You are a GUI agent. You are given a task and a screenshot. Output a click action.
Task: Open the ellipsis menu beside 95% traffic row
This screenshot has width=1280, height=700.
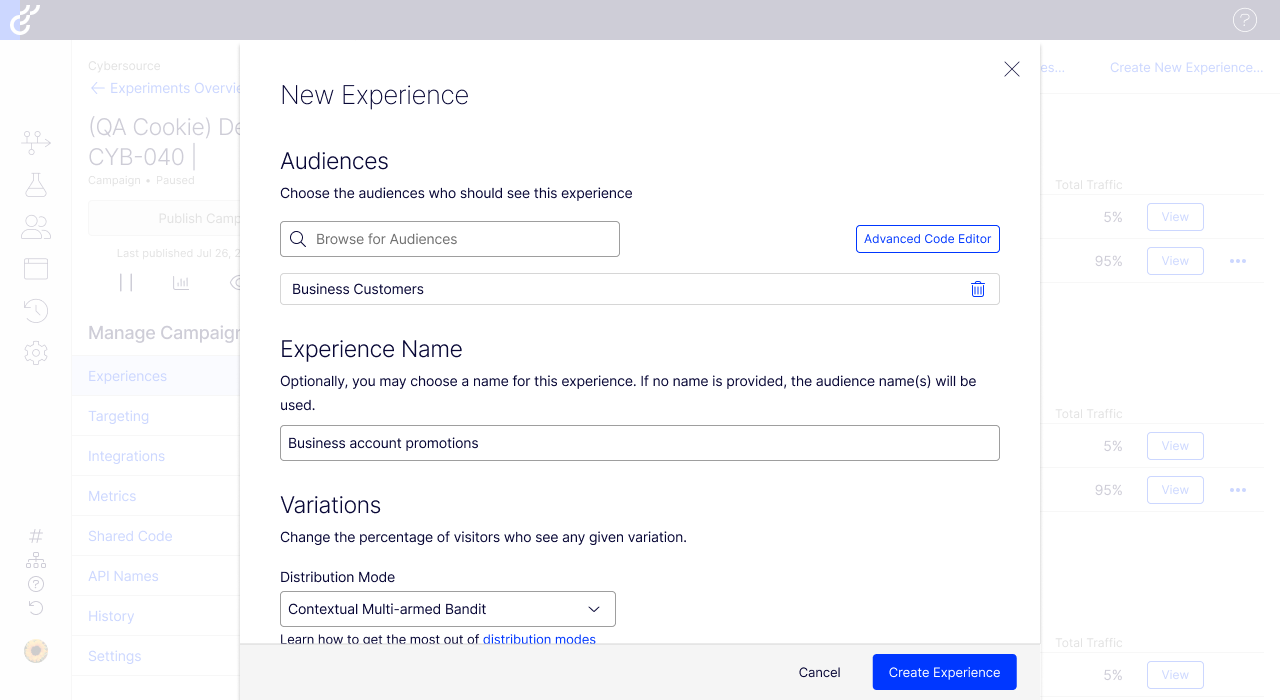click(1238, 261)
